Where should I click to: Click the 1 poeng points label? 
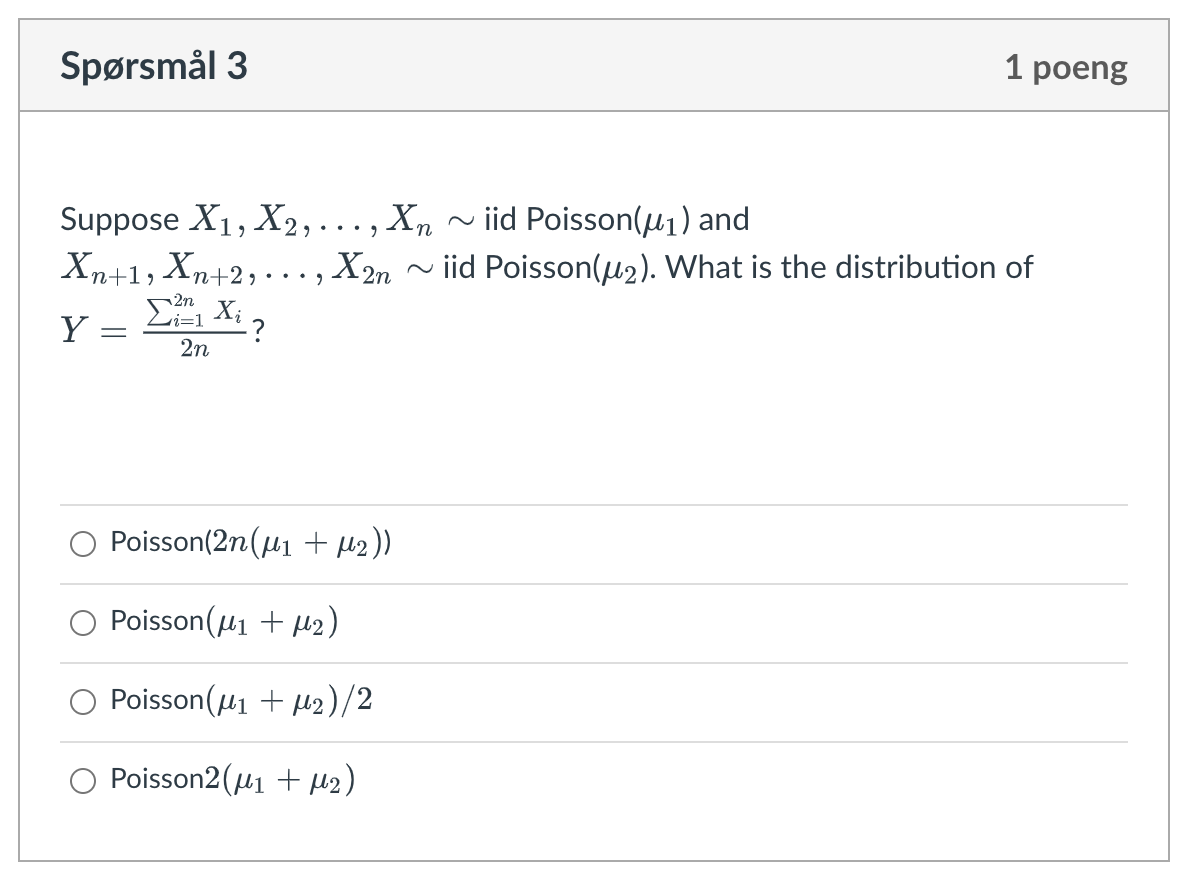(x=1066, y=67)
